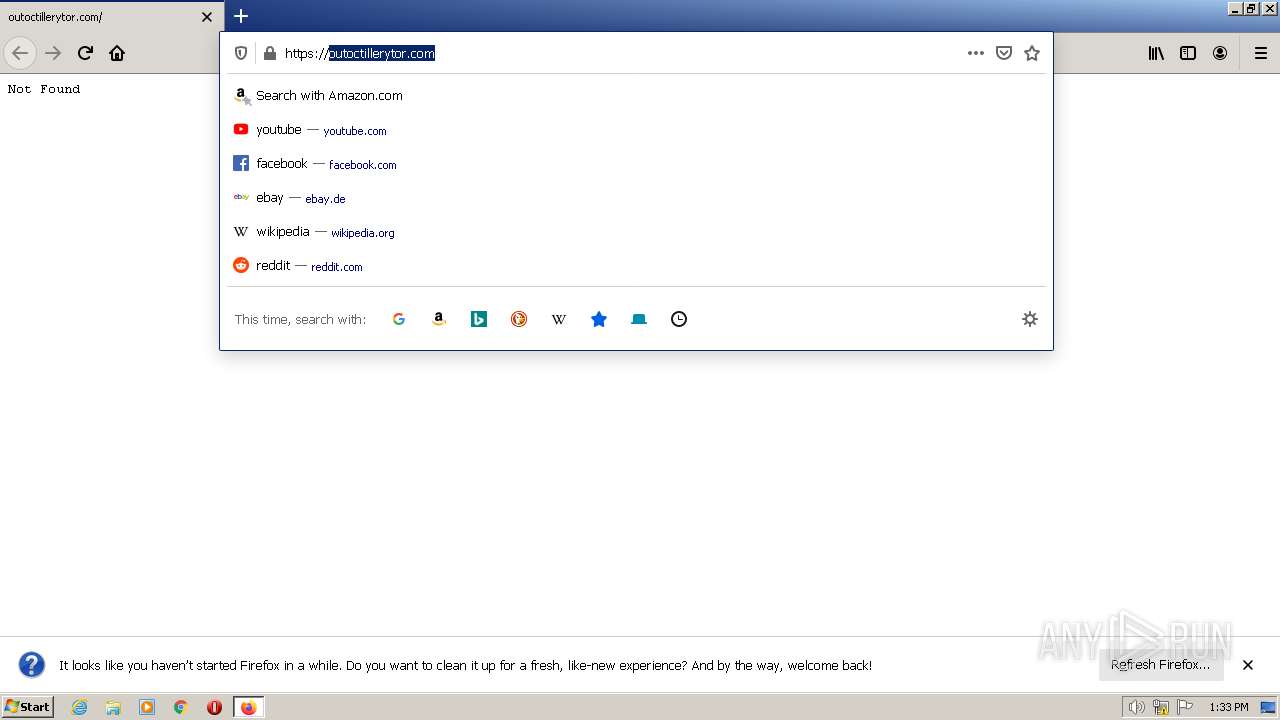Open the Windows Start menu
1280x720 pixels.
coord(28,707)
